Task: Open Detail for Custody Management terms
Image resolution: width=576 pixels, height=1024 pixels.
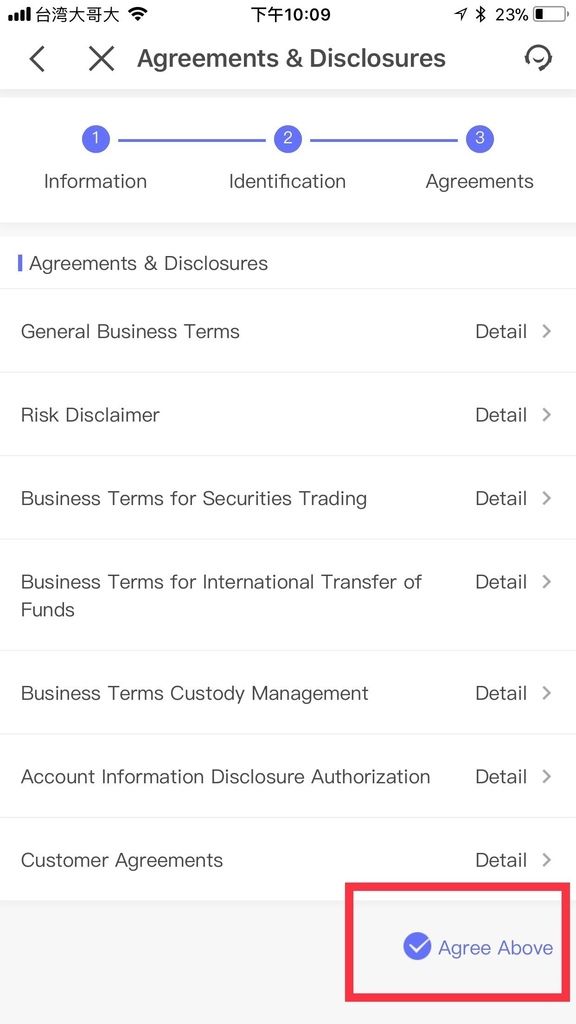Action: pos(501,693)
